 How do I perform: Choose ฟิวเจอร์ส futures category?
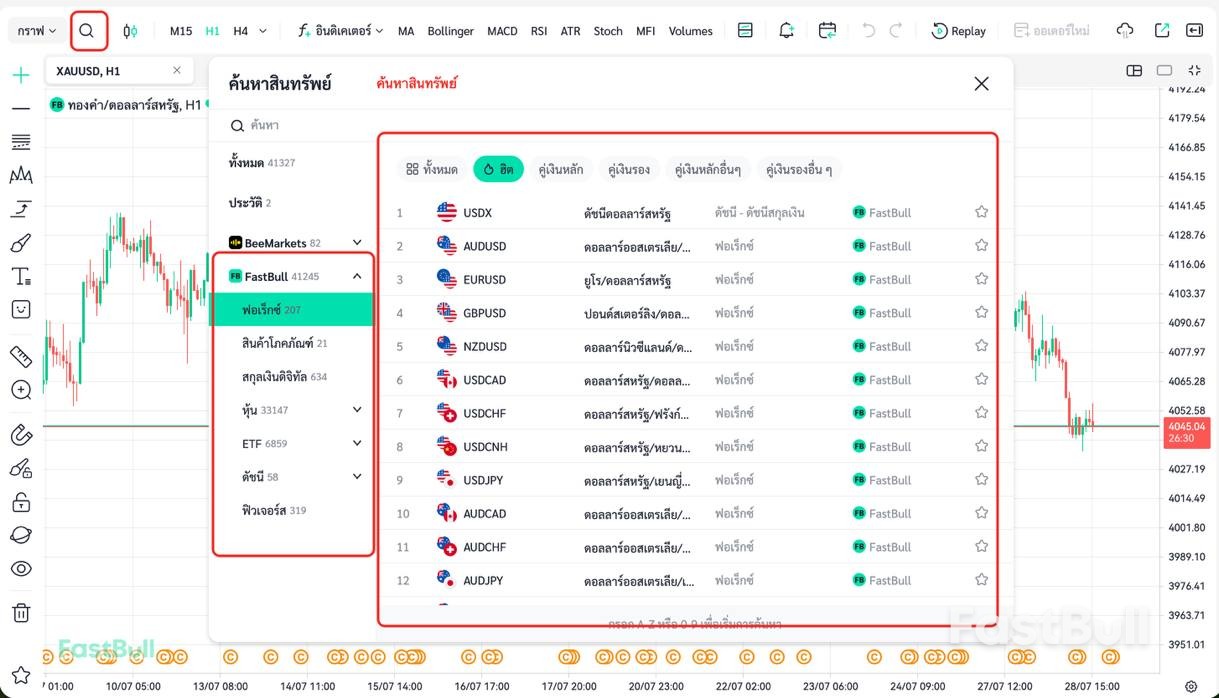click(x=292, y=510)
